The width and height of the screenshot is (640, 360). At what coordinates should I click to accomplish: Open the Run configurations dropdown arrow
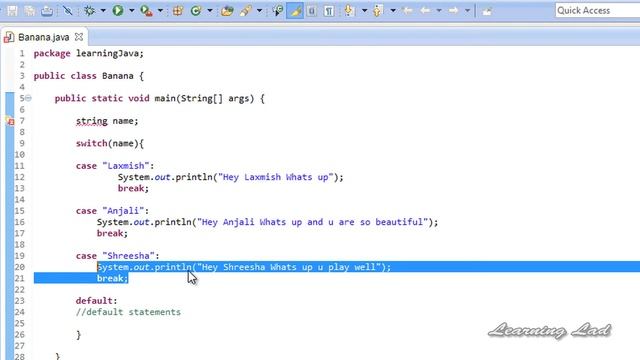131,11
